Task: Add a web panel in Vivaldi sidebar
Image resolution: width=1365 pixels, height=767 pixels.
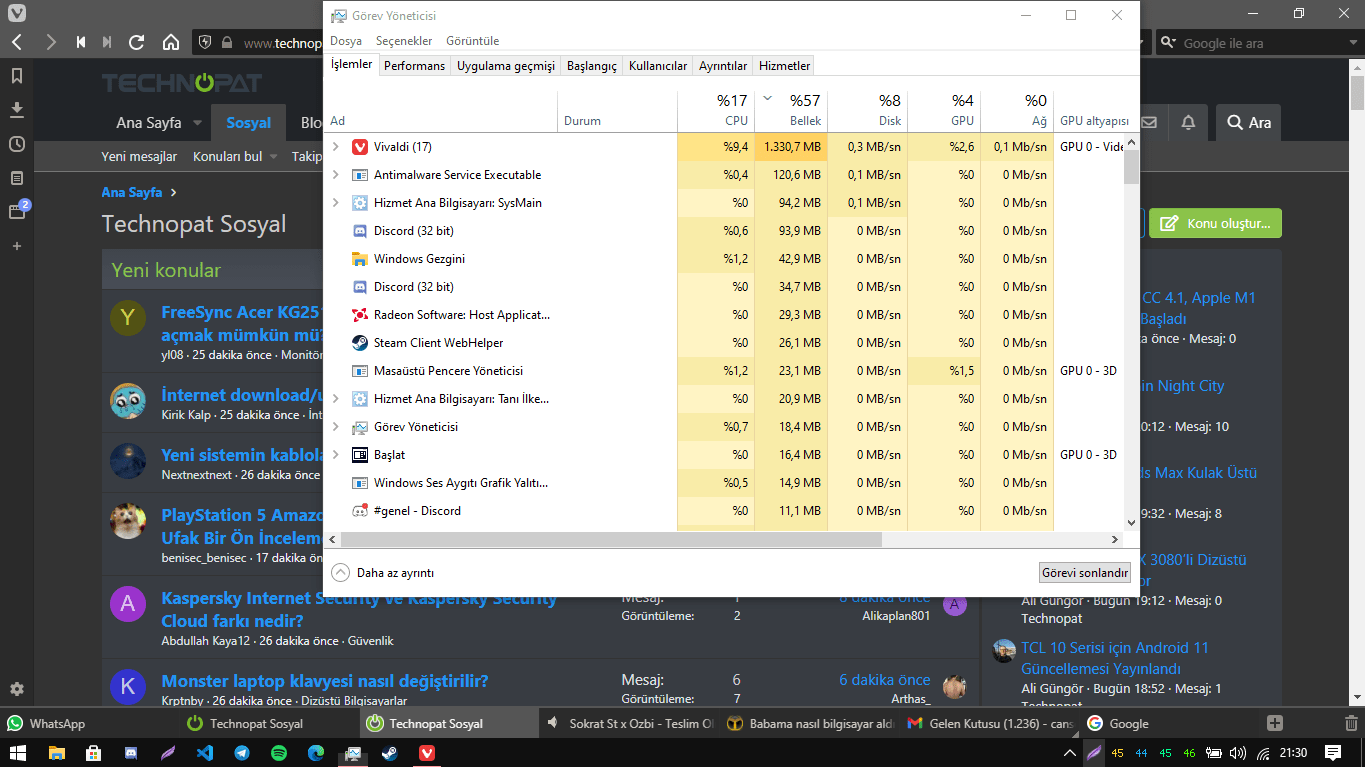Action: [x=17, y=246]
